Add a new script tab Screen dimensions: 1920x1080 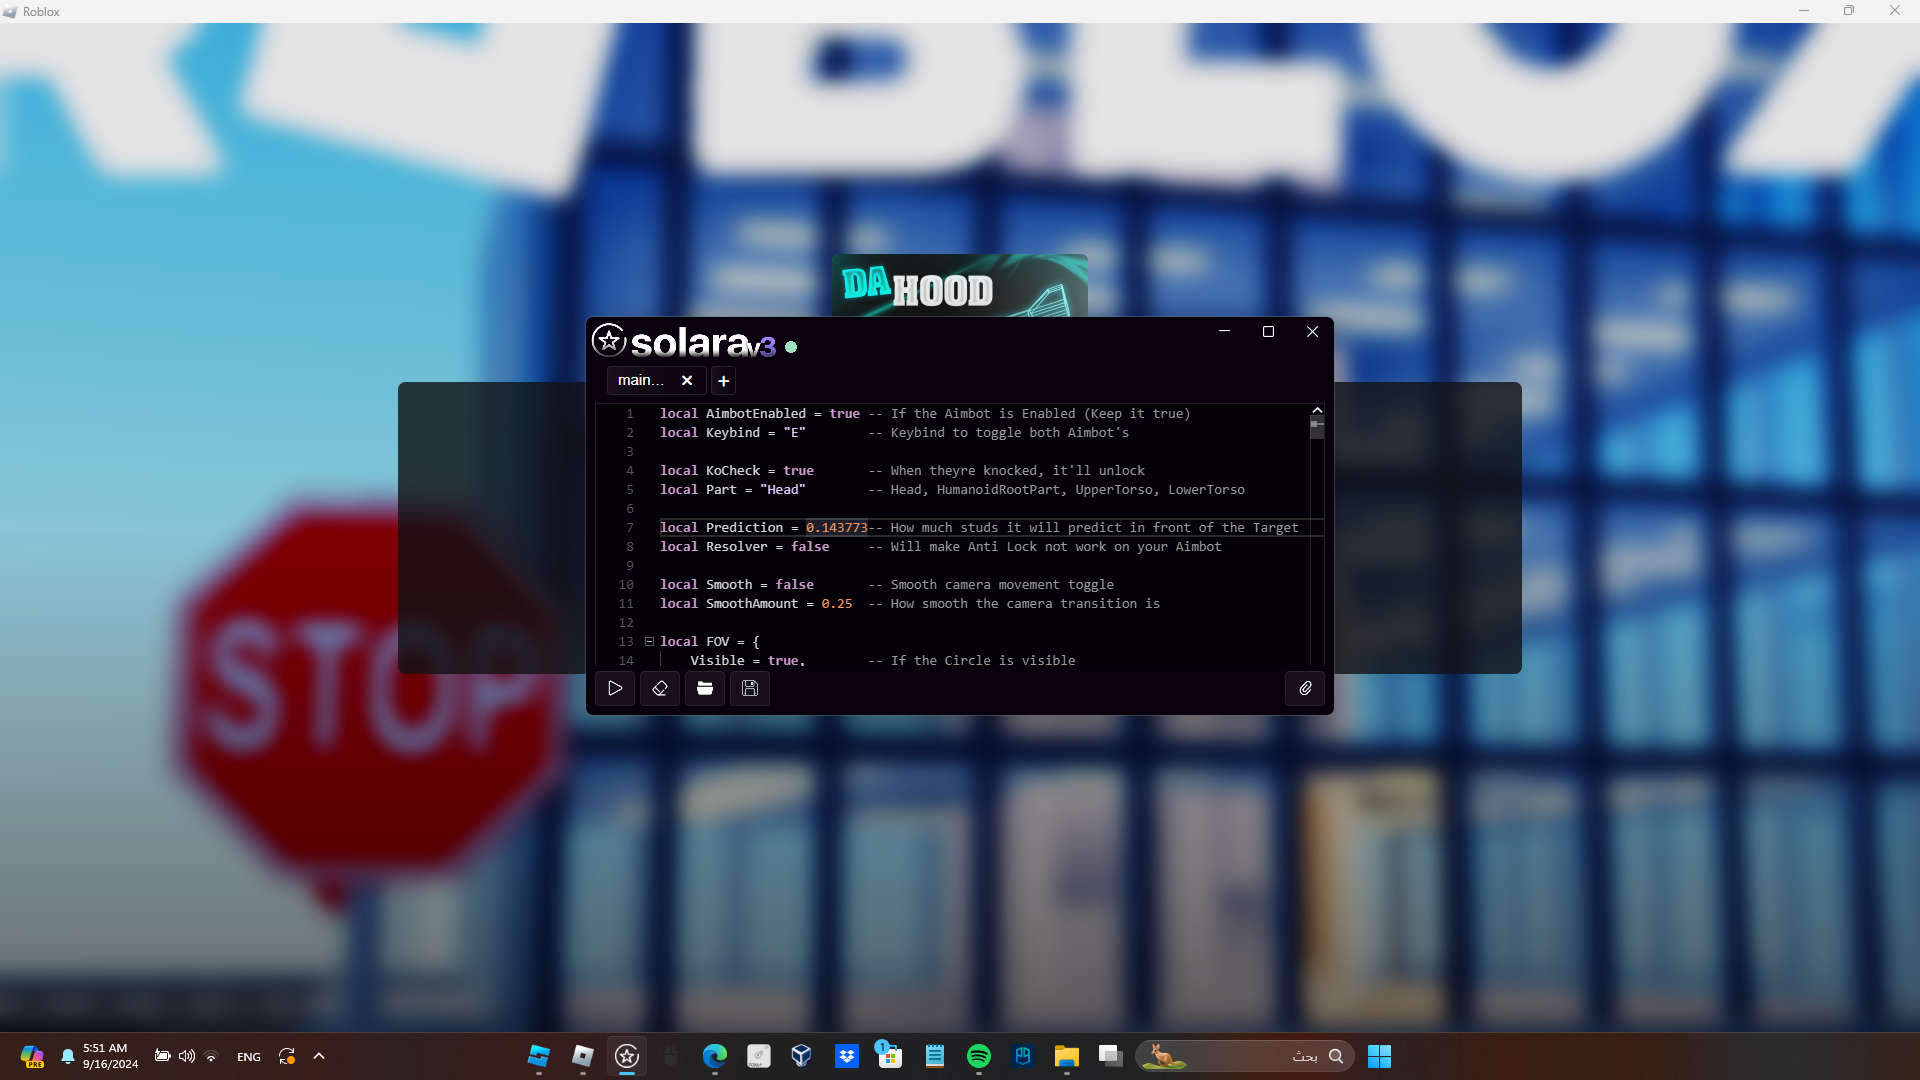point(723,380)
